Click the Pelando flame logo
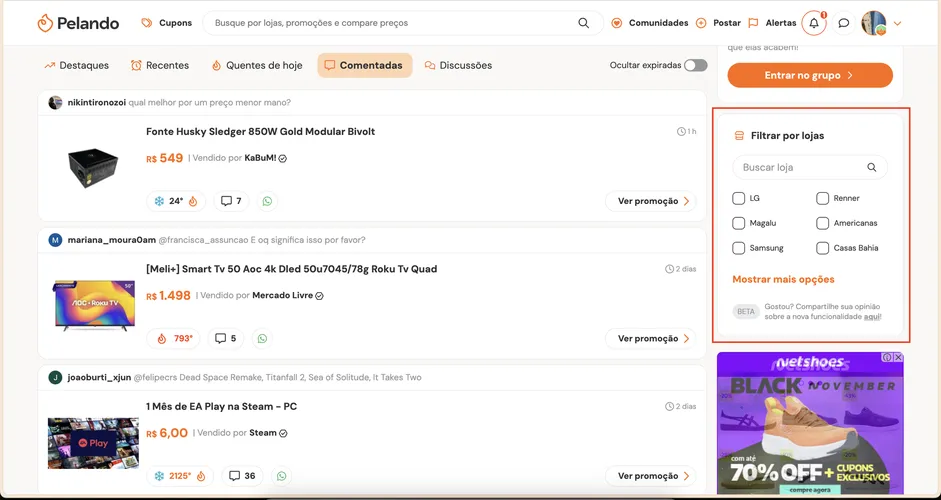941x500 pixels. (45, 23)
